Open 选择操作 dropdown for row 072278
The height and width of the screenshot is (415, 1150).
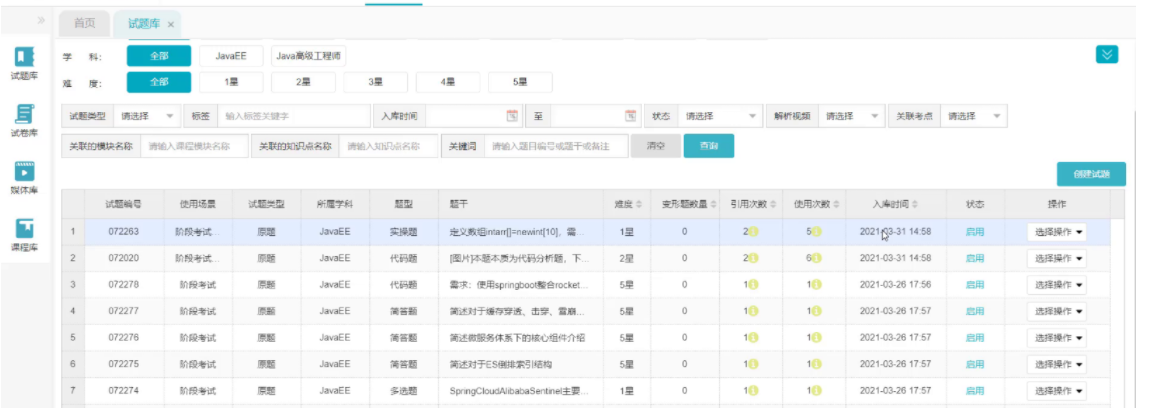1057,284
